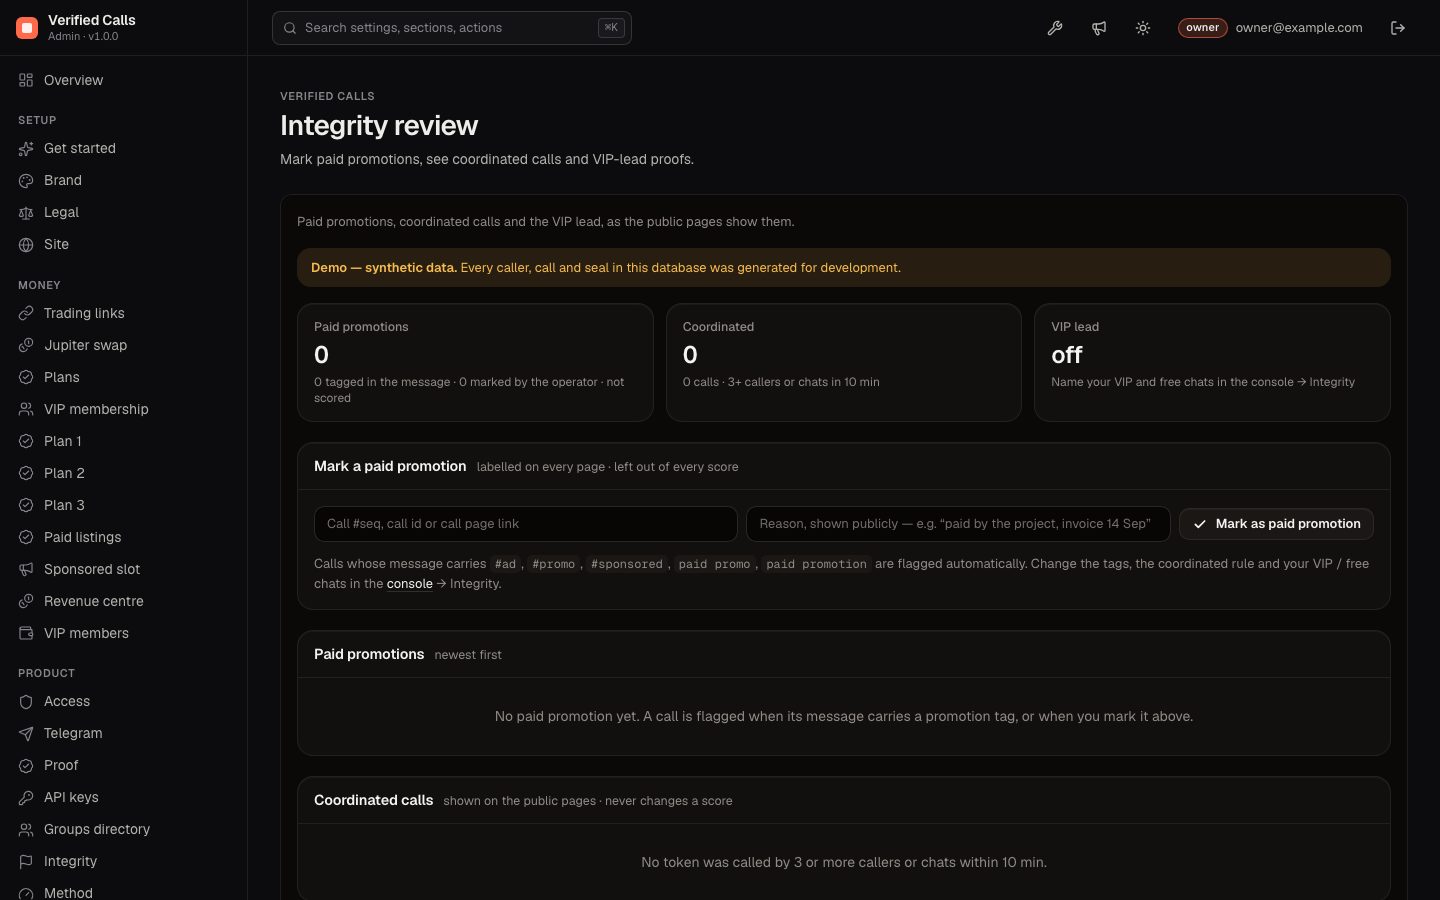Screen dimensions: 1440x900
Task: Click the VIP membership people icon
Action: click(x=26, y=409)
